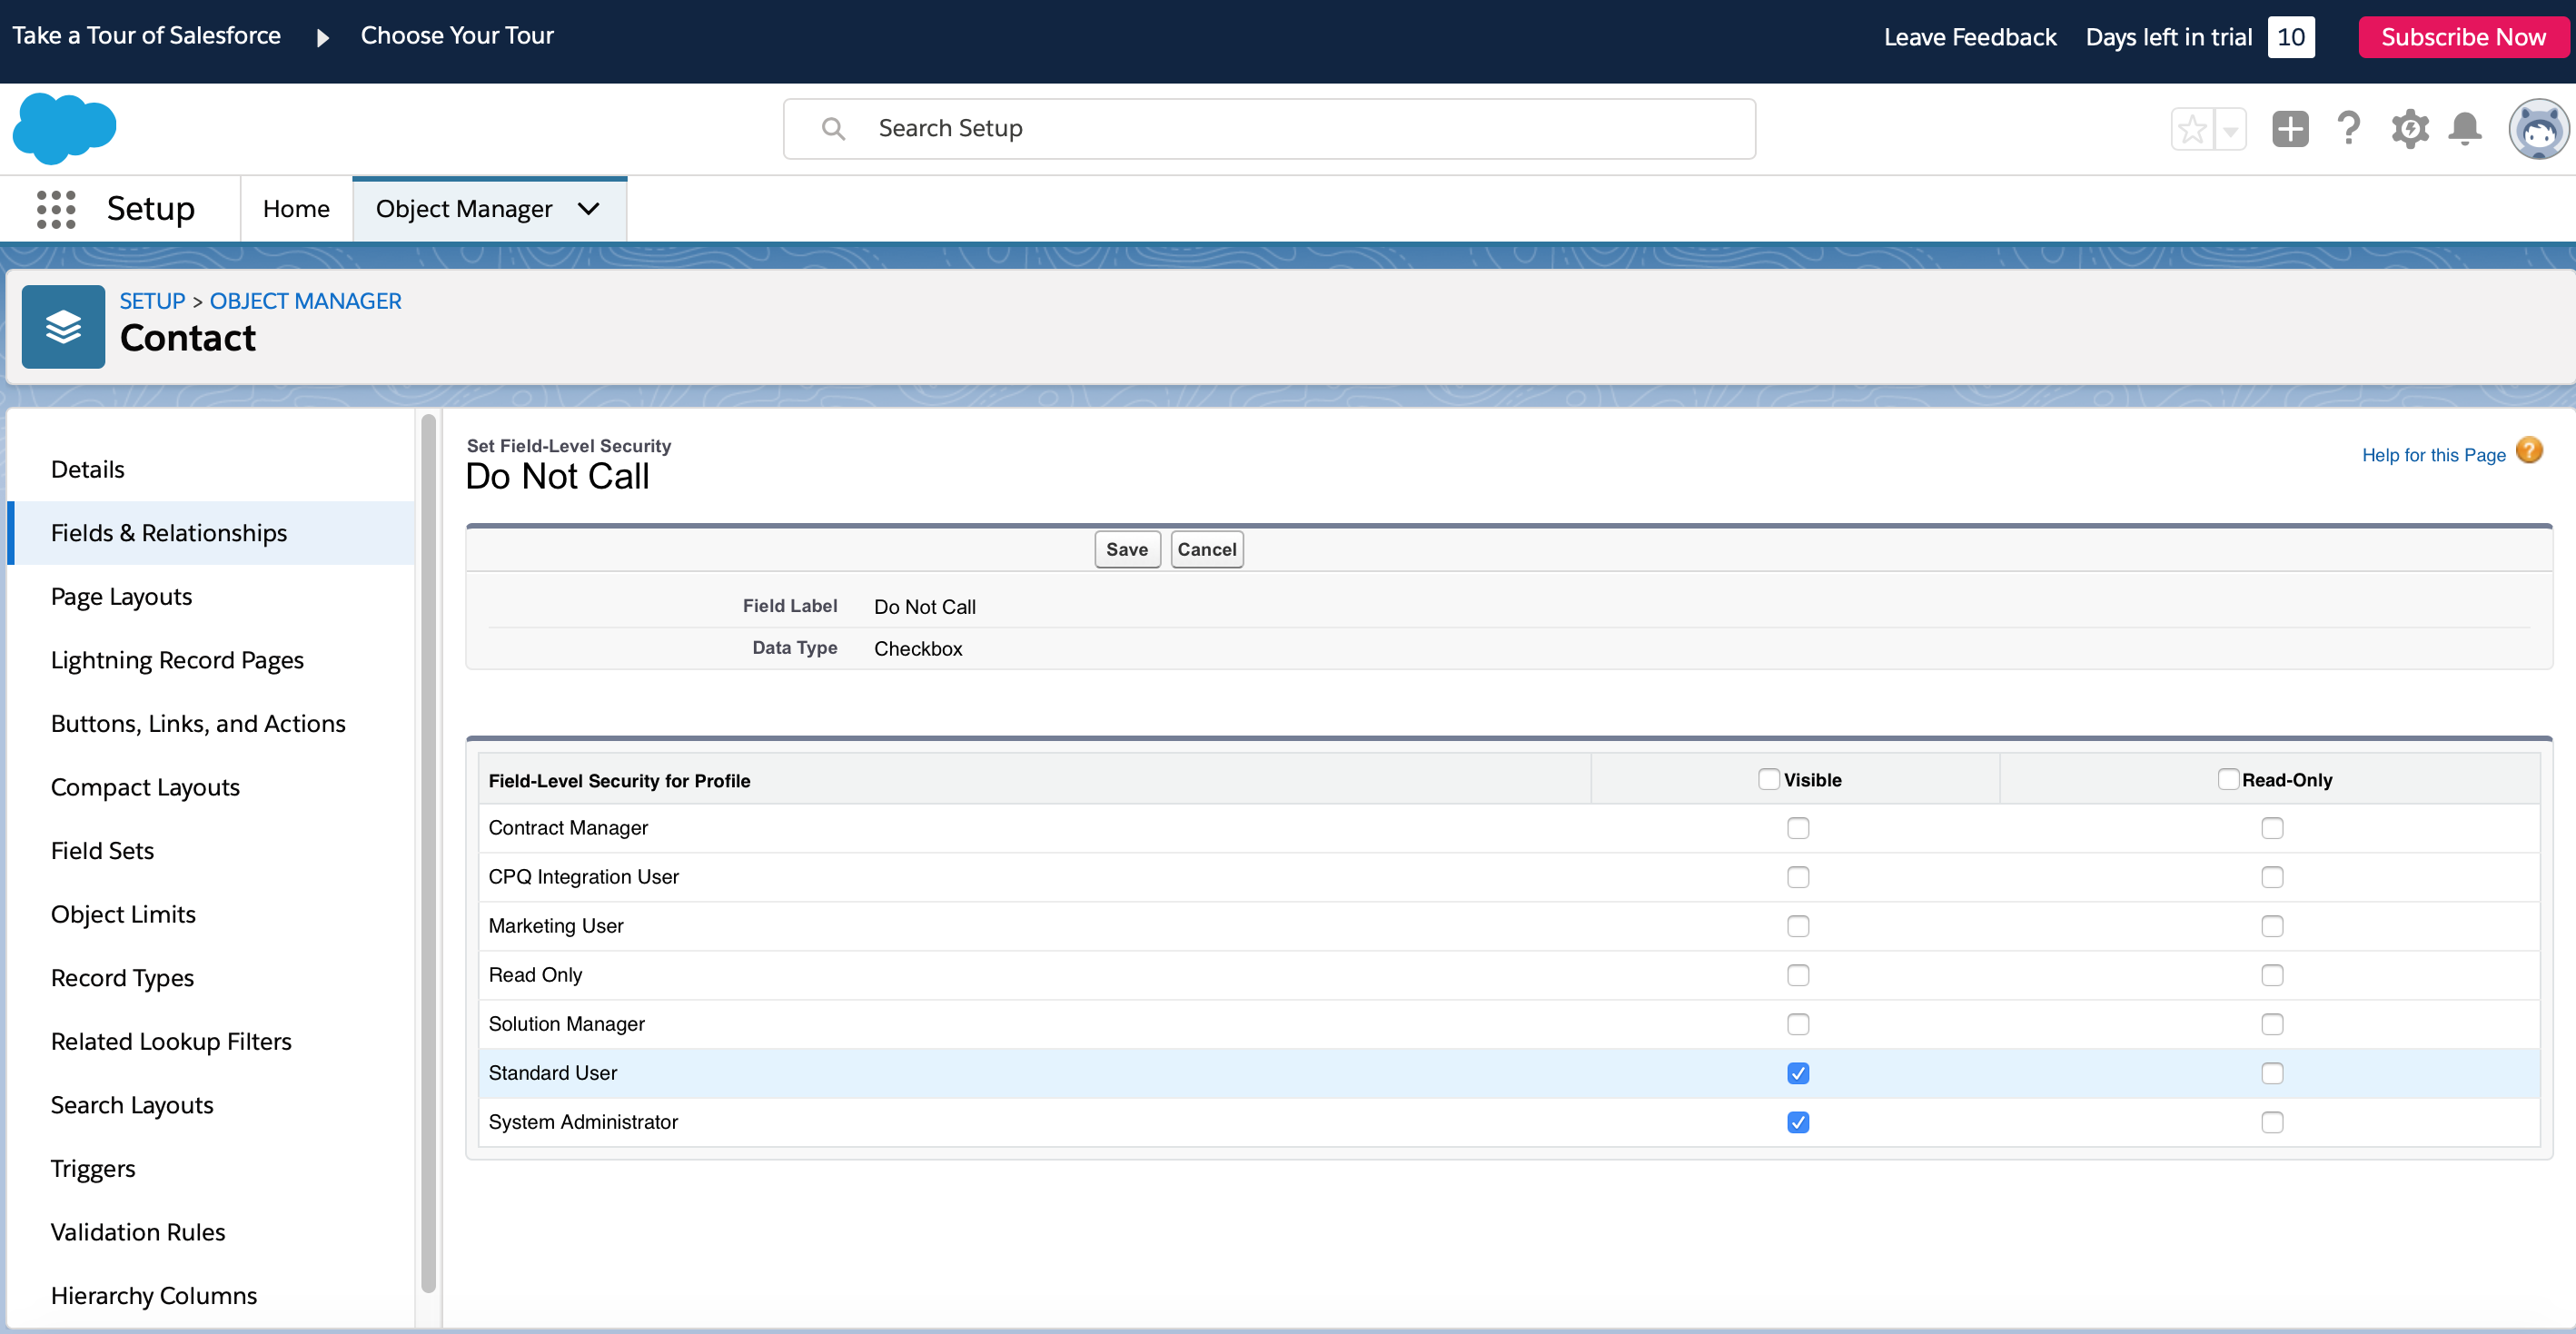Viewport: 2576px width, 1334px height.
Task: Select the Object Manager tab
Action: pos(464,209)
